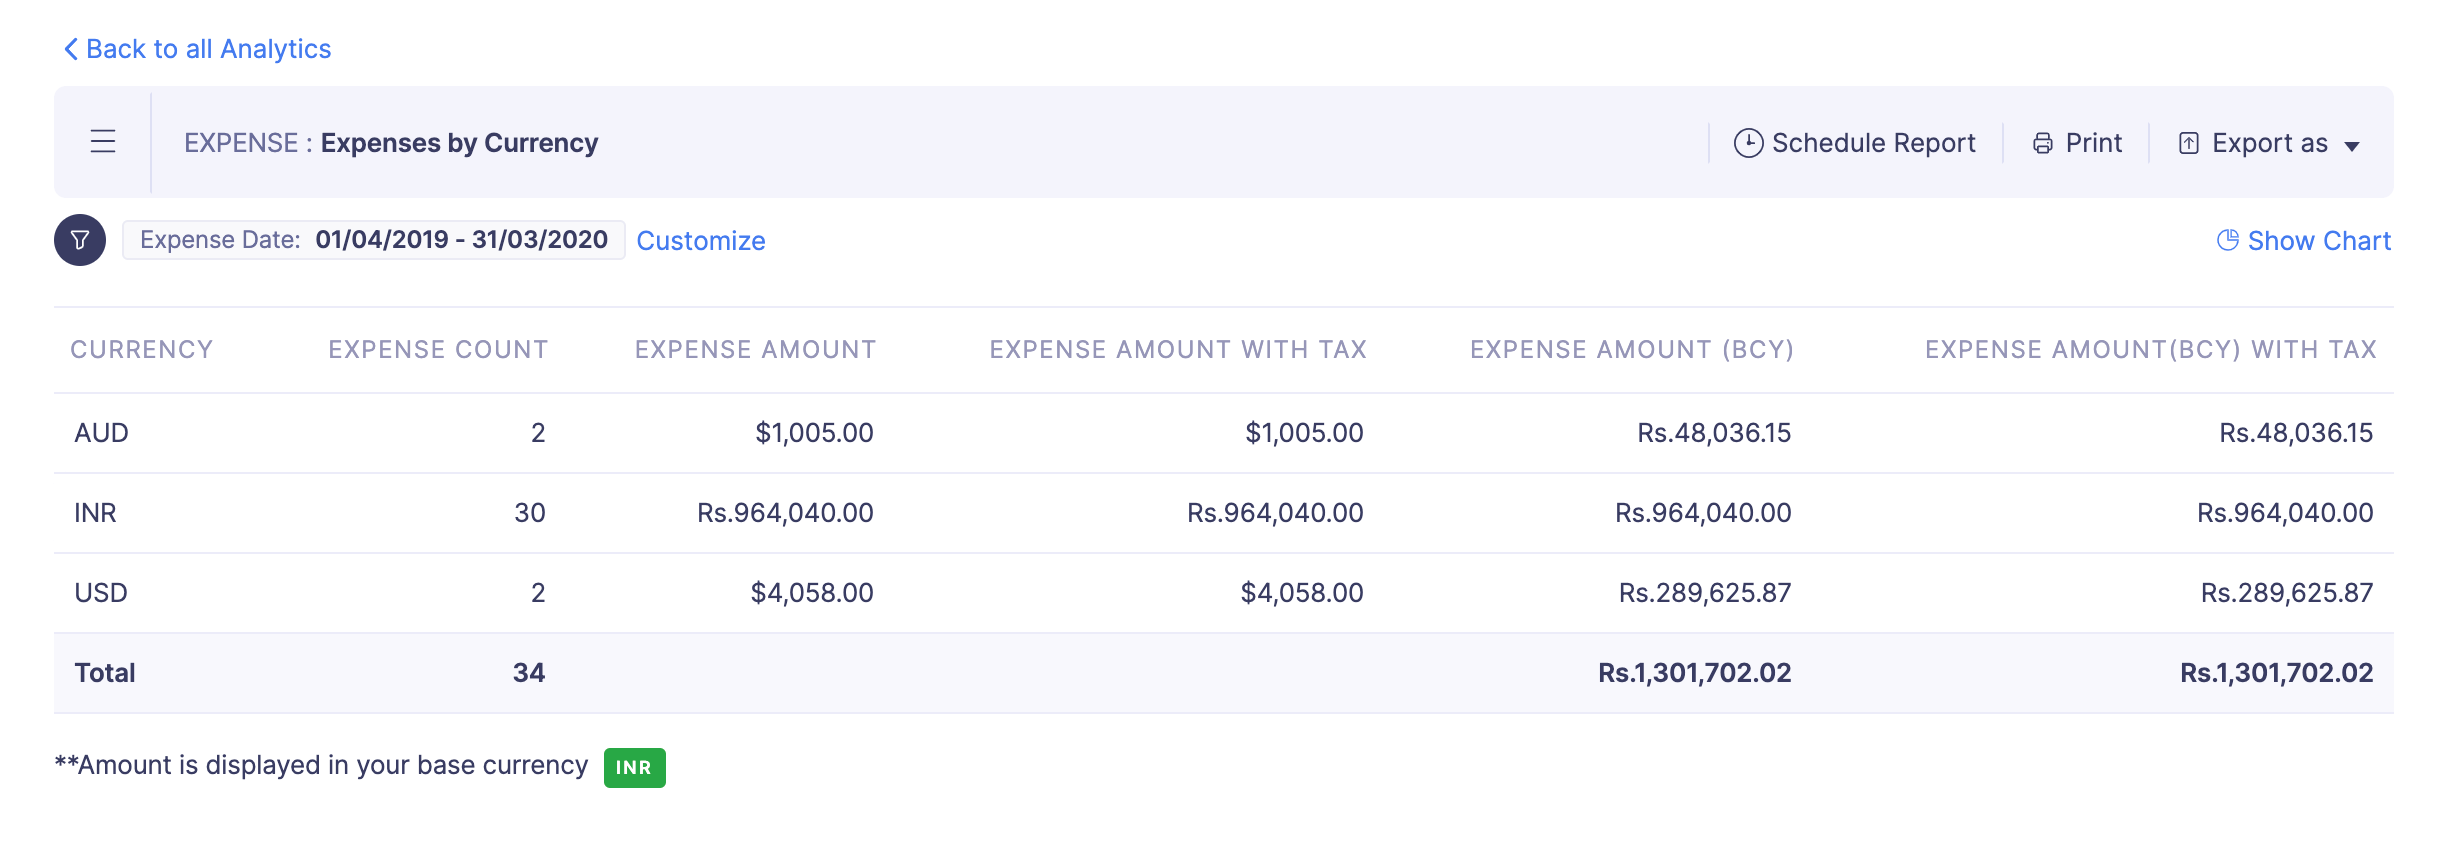2440x854 pixels.
Task: Click Schedule Report button
Action: coord(1873,143)
